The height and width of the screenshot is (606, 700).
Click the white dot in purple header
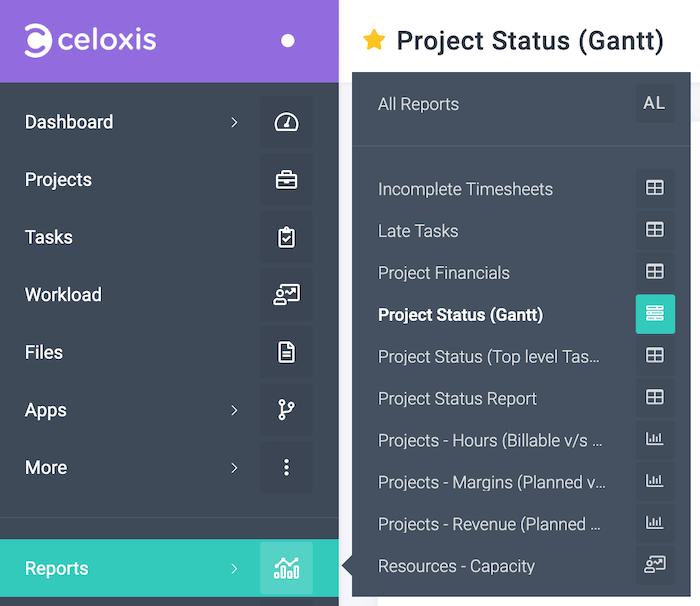[x=288, y=41]
